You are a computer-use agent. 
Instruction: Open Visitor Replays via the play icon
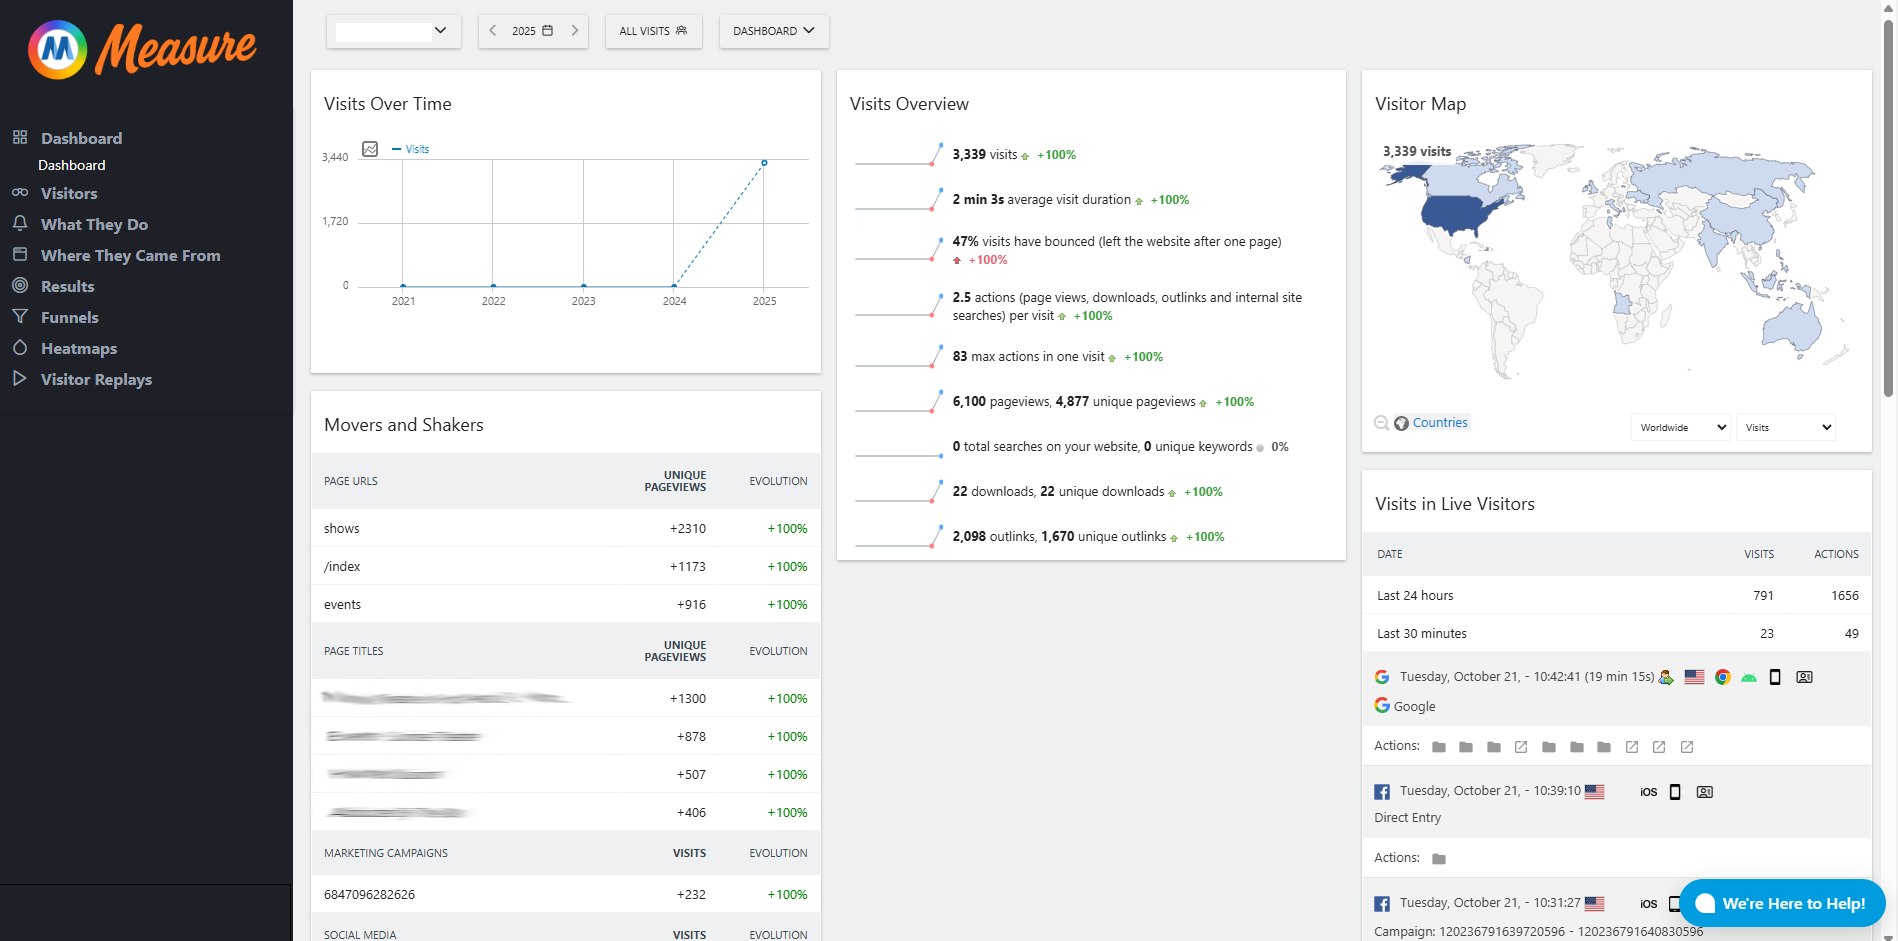pyautogui.click(x=21, y=379)
